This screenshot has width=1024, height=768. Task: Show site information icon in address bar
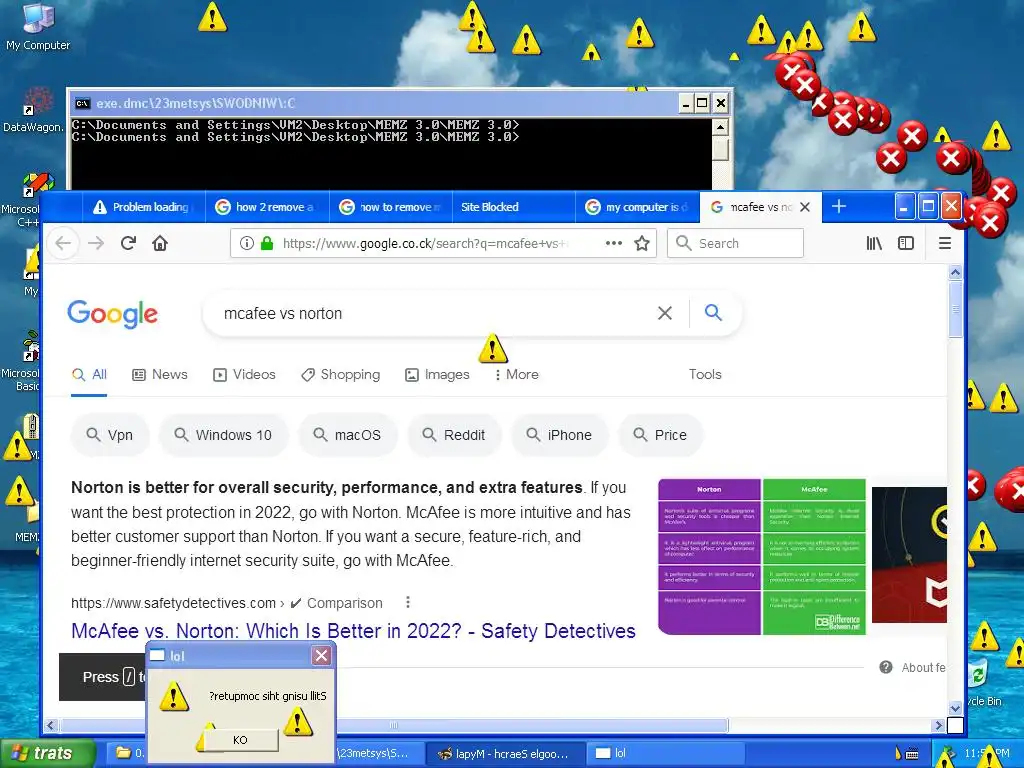(246, 244)
